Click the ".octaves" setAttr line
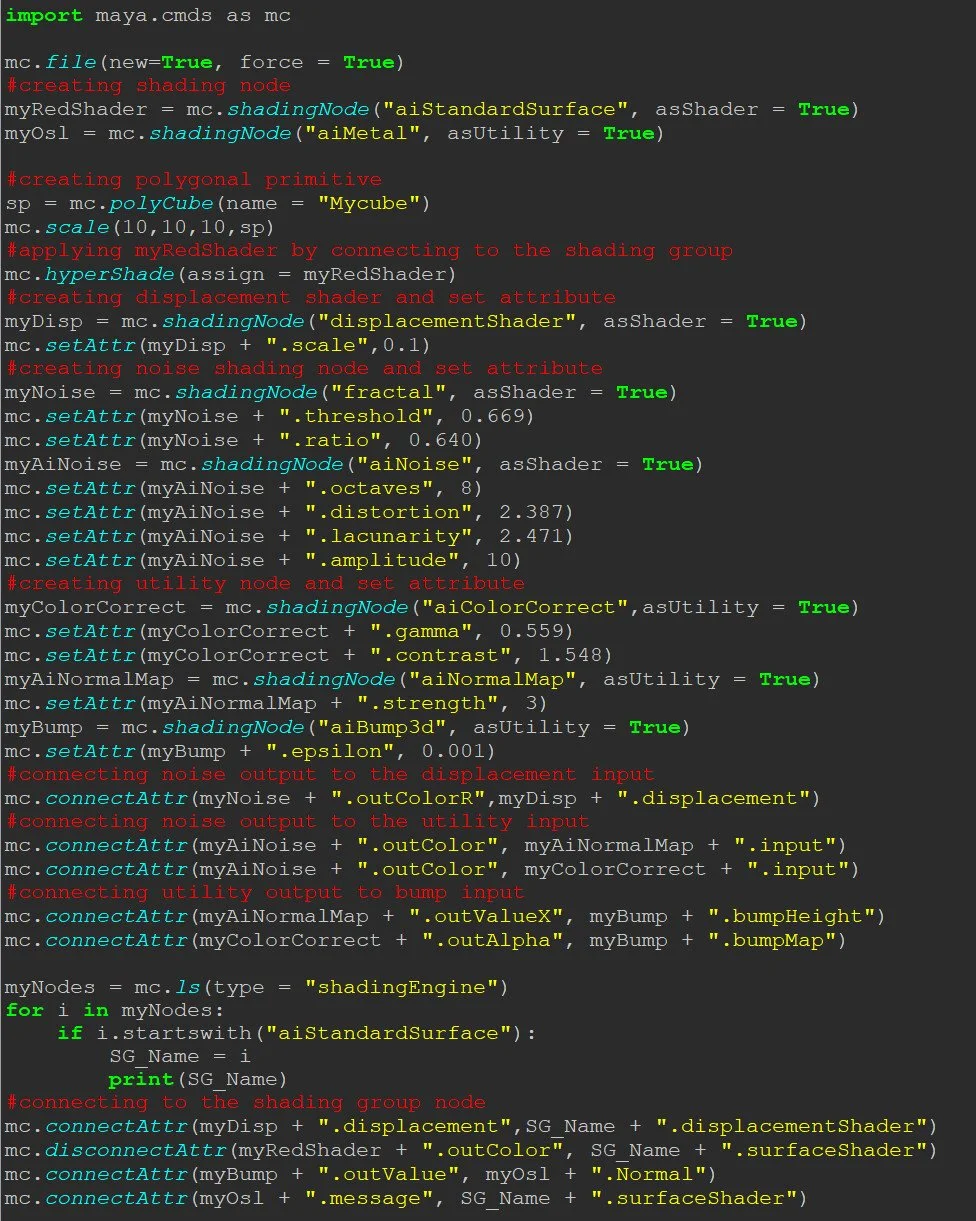Screen dimensions: 976x1221 coord(244,488)
